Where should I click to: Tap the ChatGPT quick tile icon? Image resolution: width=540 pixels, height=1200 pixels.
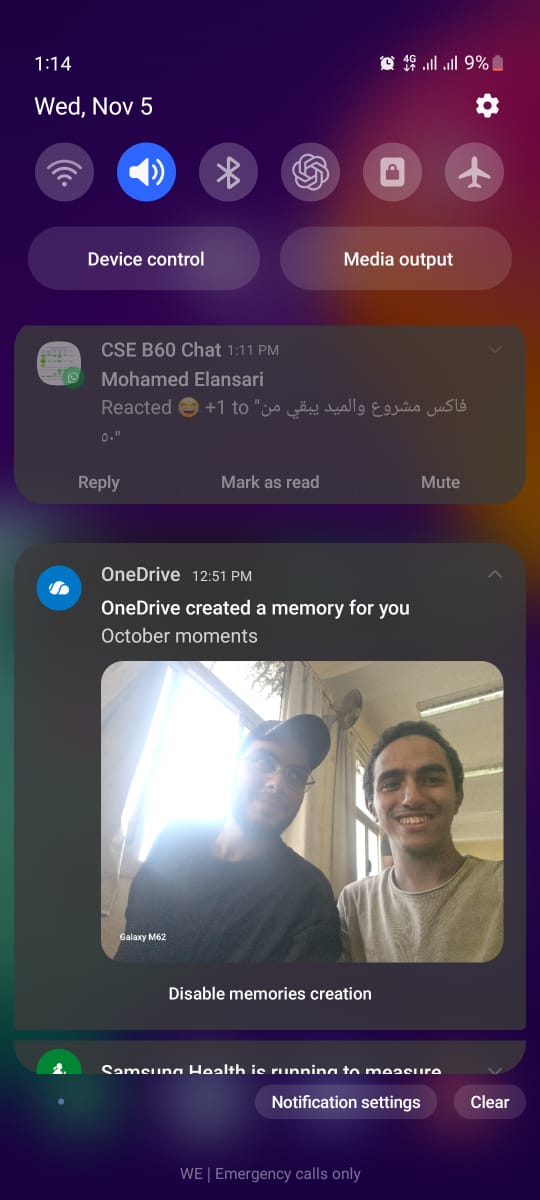coord(311,173)
